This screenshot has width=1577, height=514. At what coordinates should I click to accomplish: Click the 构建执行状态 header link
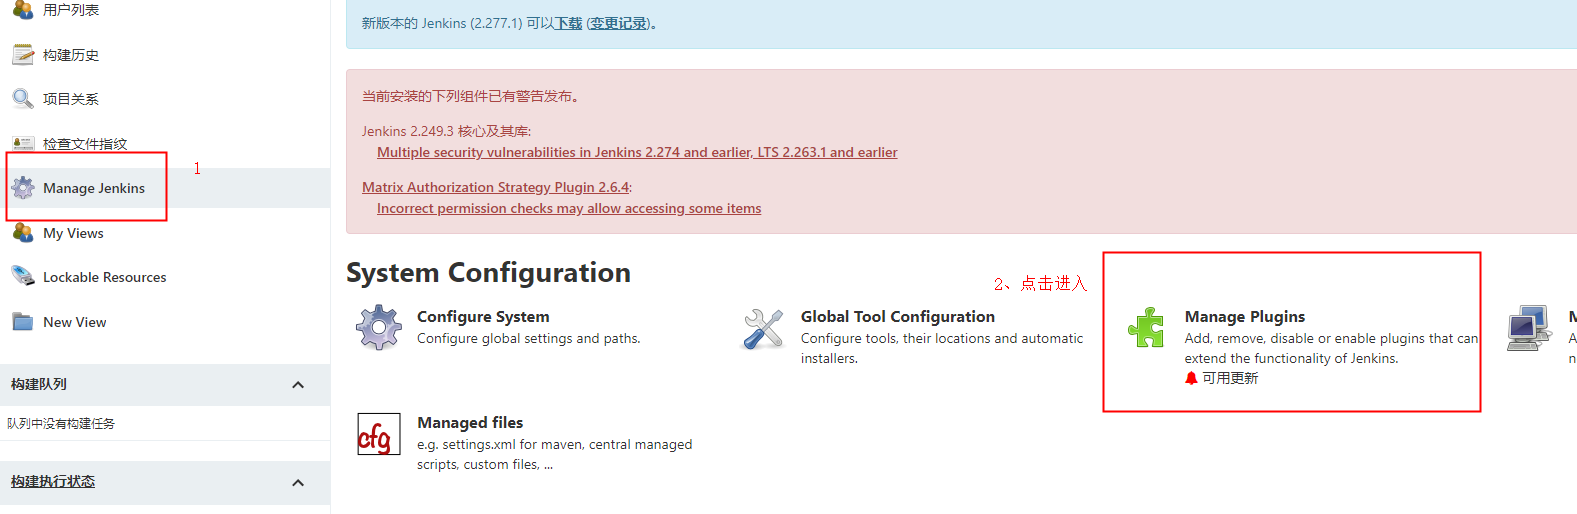click(x=53, y=481)
